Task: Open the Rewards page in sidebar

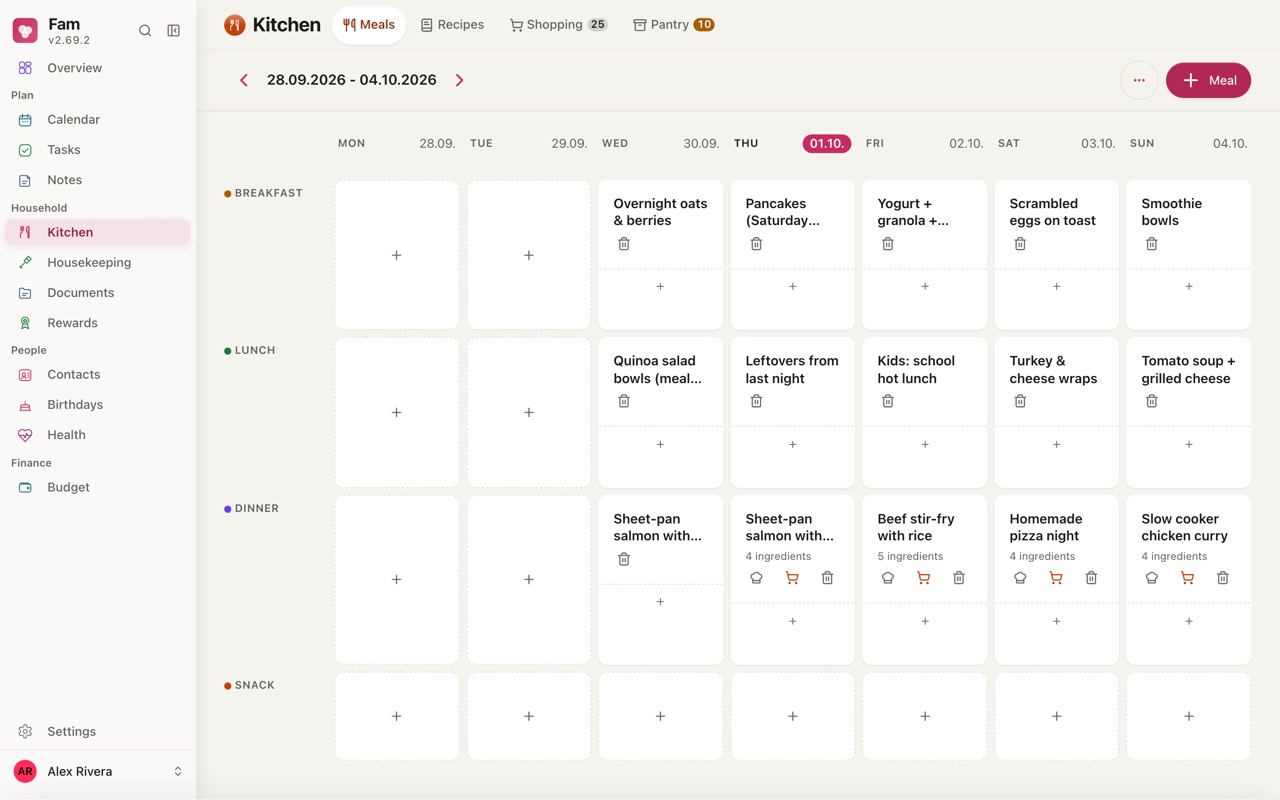Action: [98, 323]
